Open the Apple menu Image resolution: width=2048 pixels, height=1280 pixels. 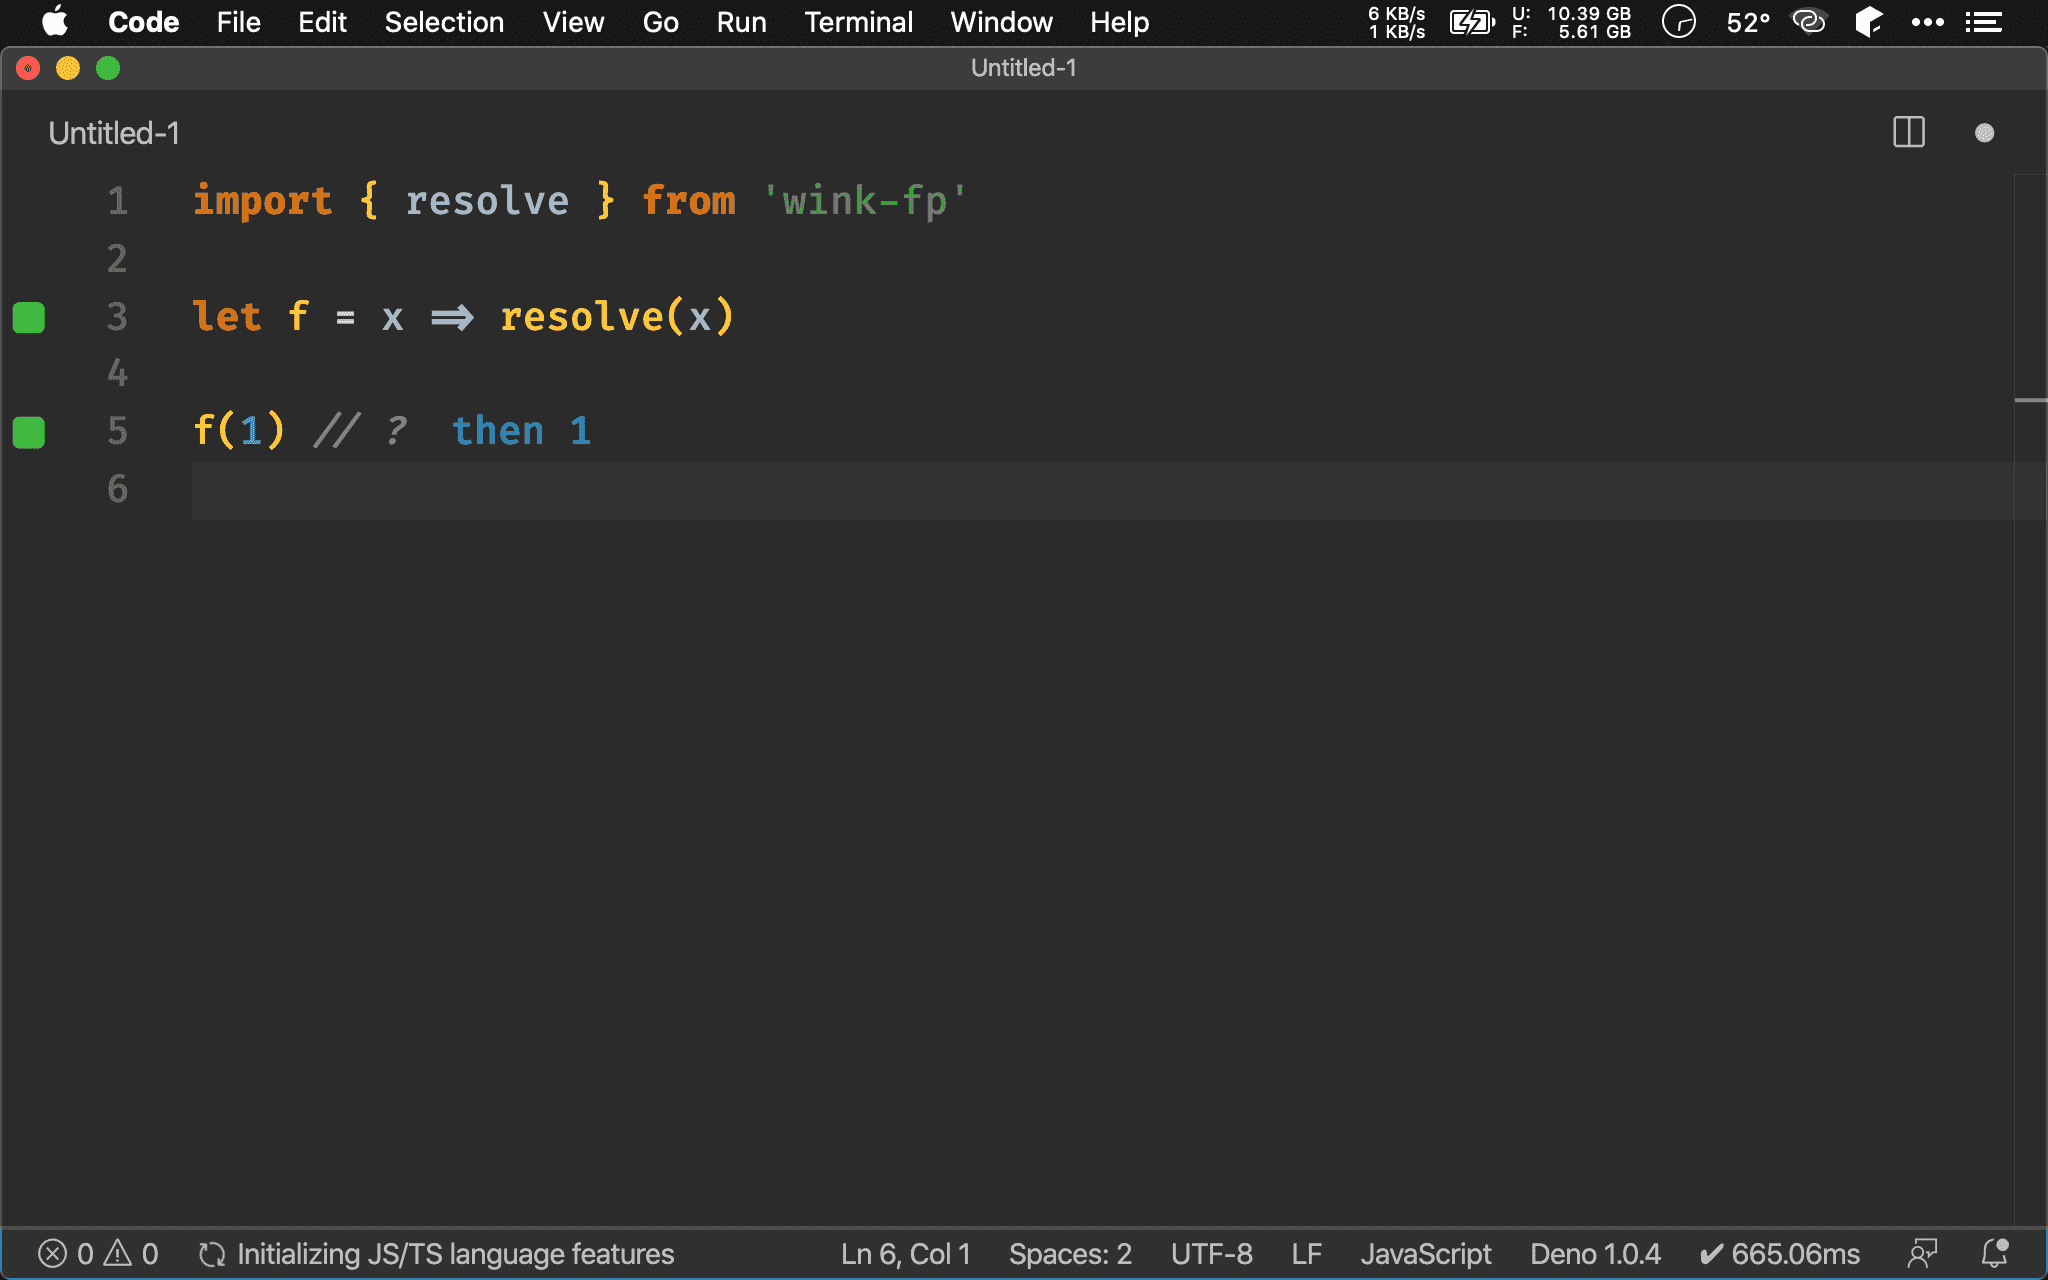[x=54, y=22]
